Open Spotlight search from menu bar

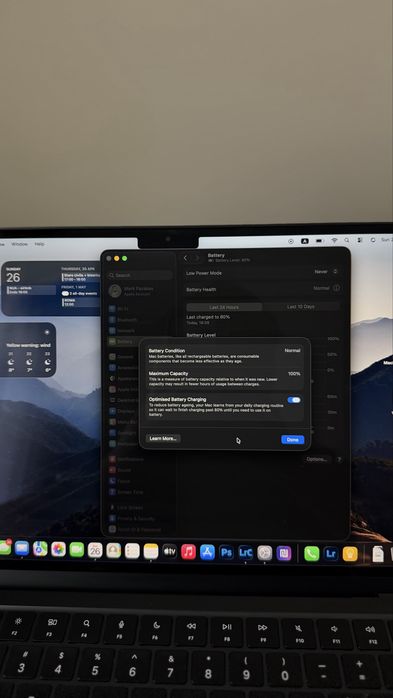347,240
